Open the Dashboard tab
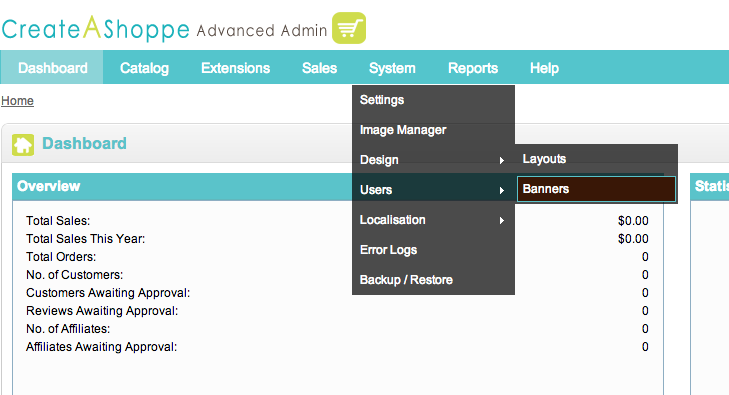This screenshot has height=395, width=729. (53, 68)
